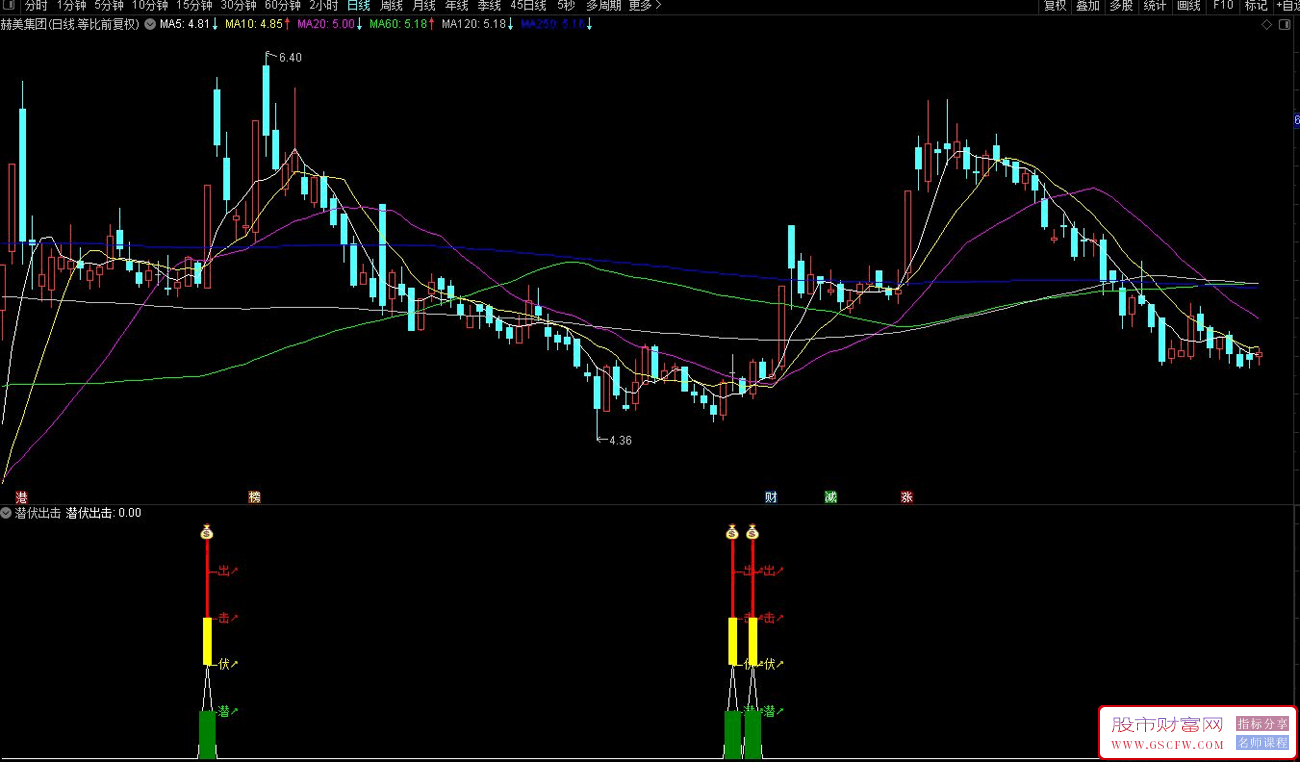Click the 港 marker icon at bottom left
The height and width of the screenshot is (762, 1300).
pyautogui.click(x=21, y=497)
